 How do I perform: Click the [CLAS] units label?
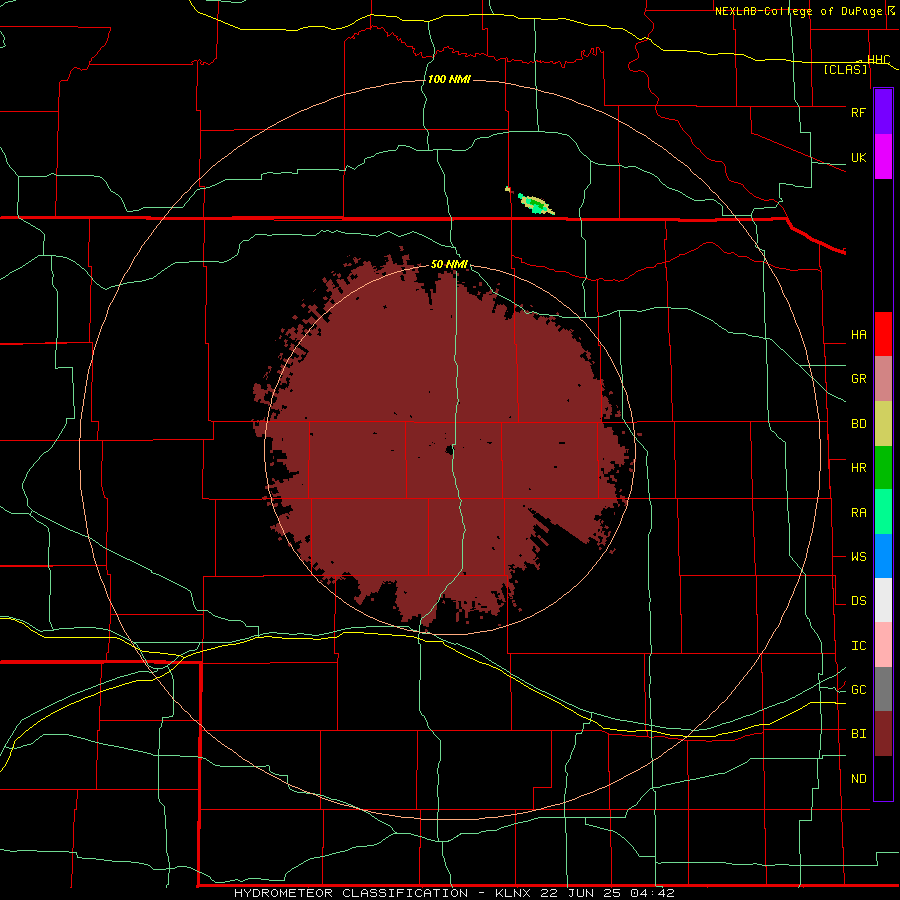pos(845,70)
